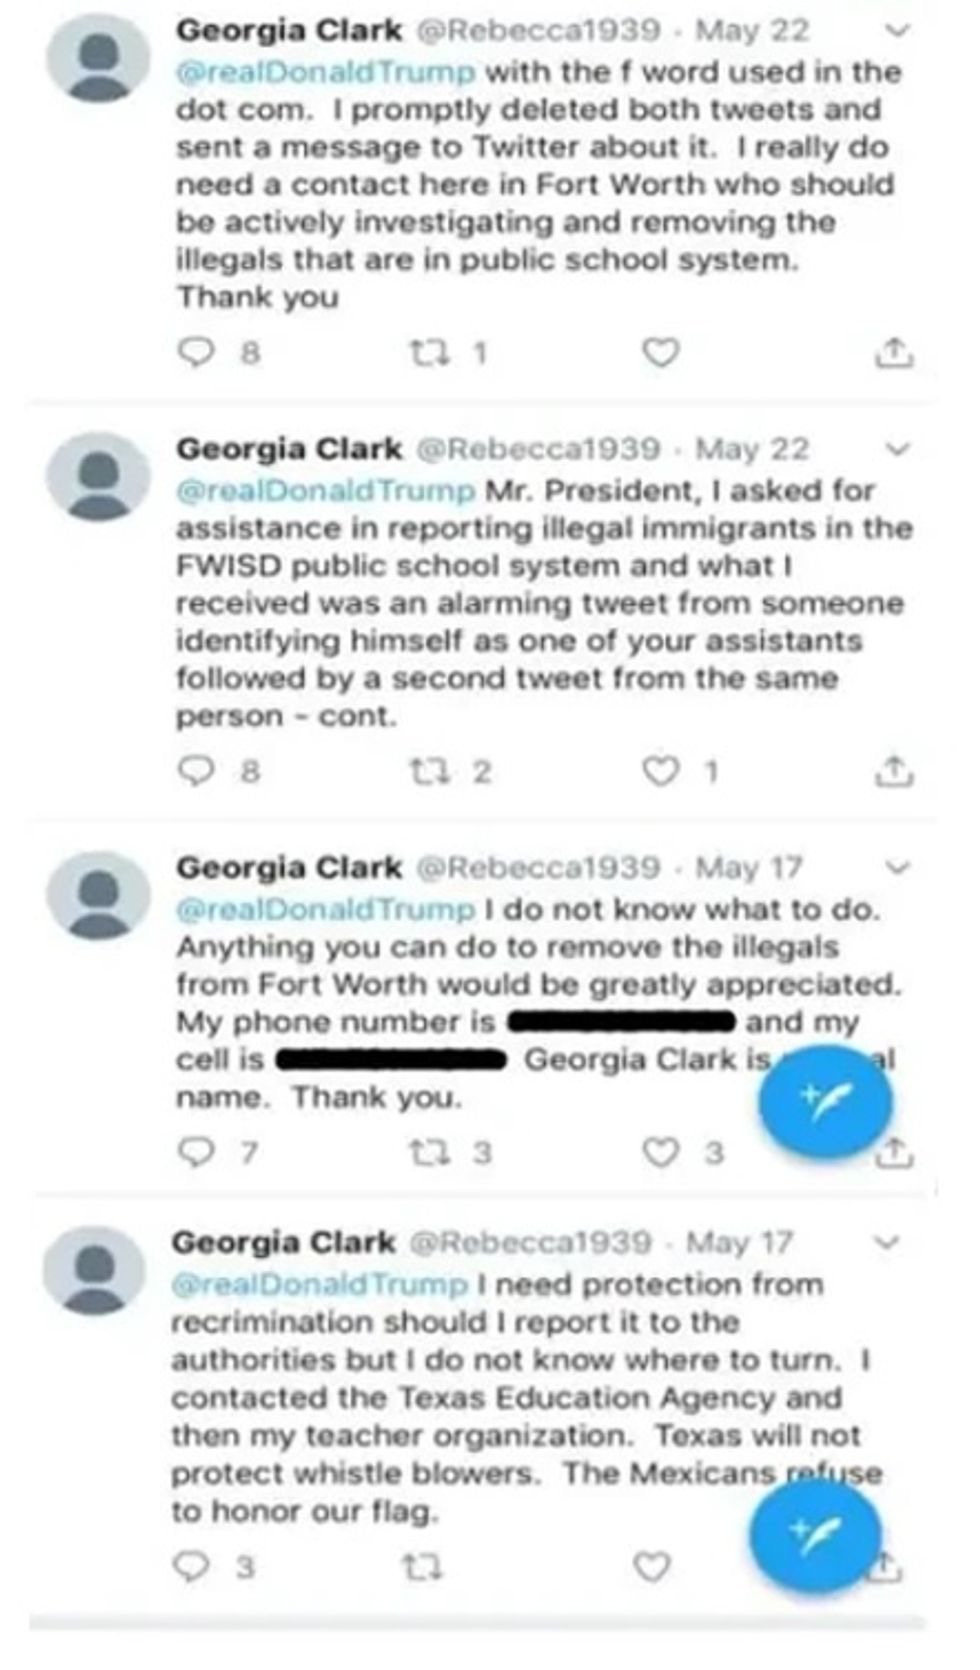Share the first May 22 tweet

[894, 352]
